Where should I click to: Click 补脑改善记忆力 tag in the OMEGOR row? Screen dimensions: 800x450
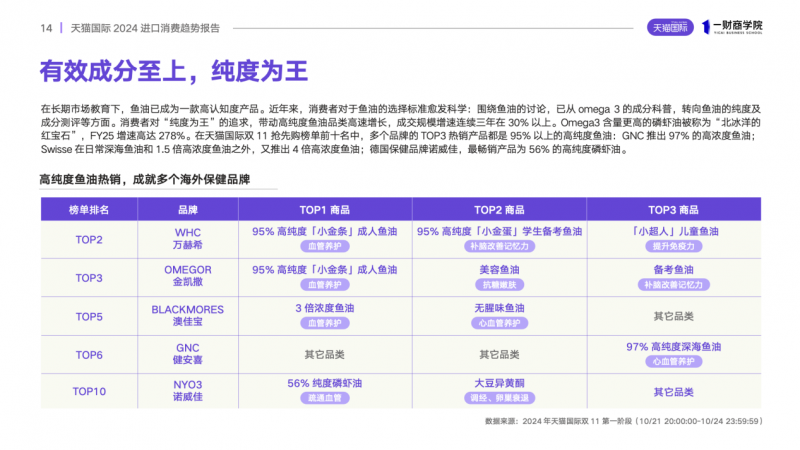pyautogui.click(x=673, y=285)
